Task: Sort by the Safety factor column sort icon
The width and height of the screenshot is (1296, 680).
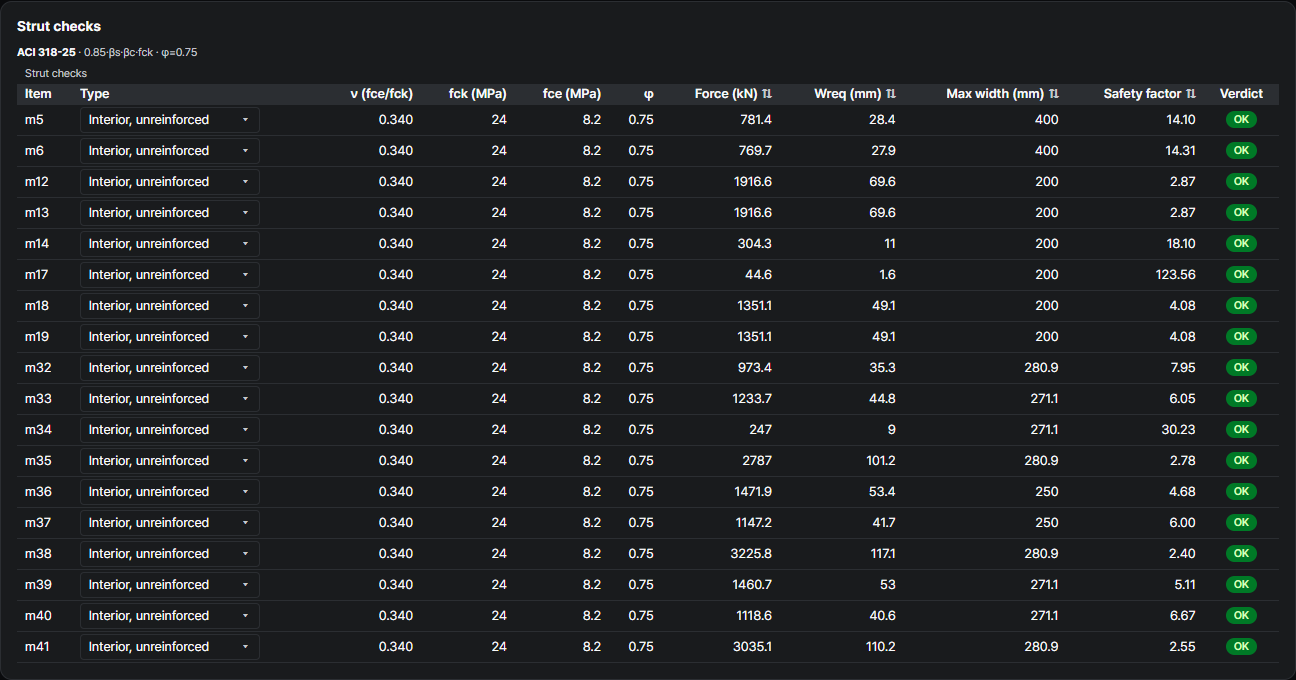Action: (x=1191, y=94)
